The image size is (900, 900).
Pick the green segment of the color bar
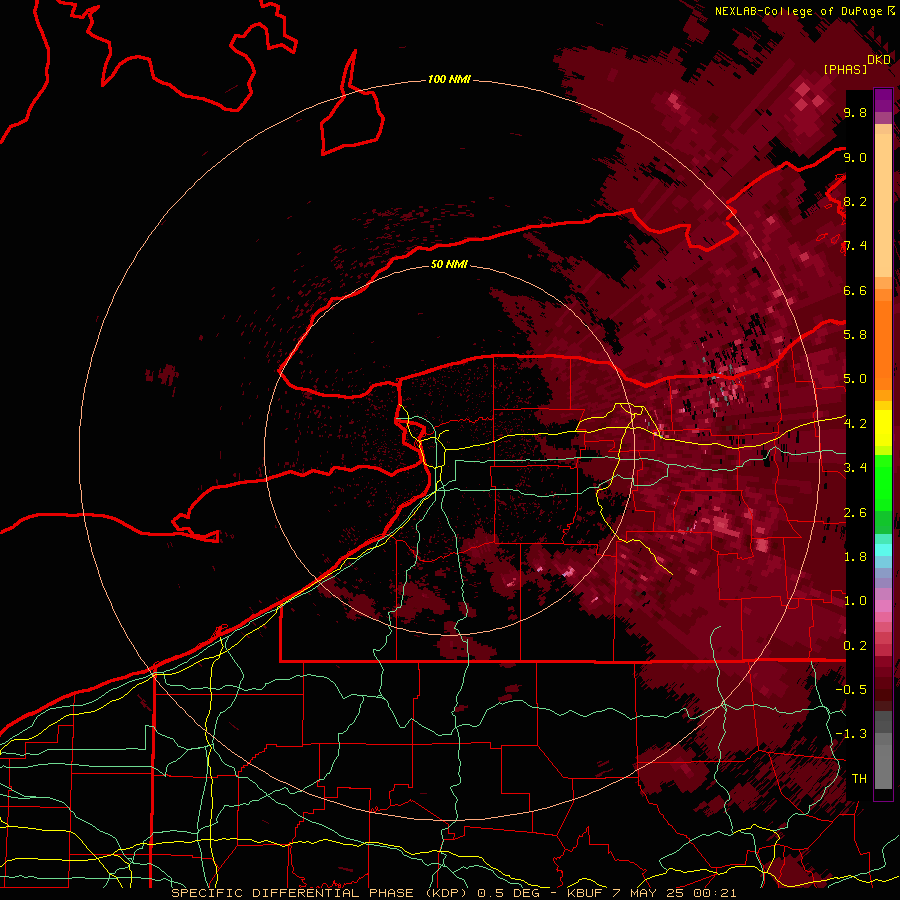(x=883, y=483)
